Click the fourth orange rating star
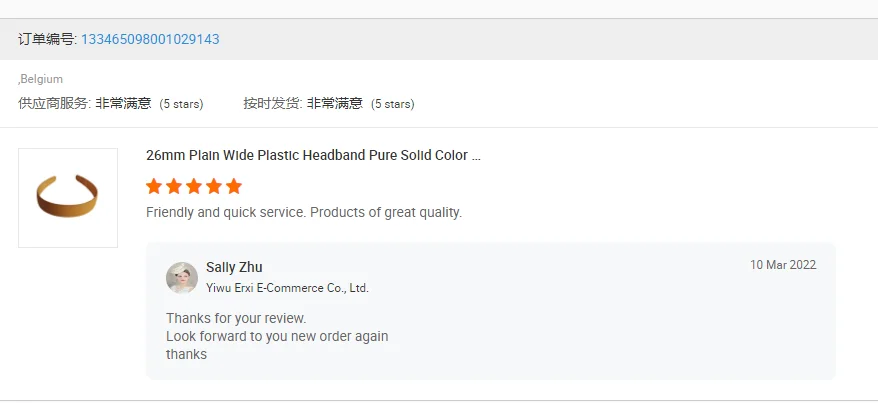Viewport: 878px width, 403px height. 214,186
